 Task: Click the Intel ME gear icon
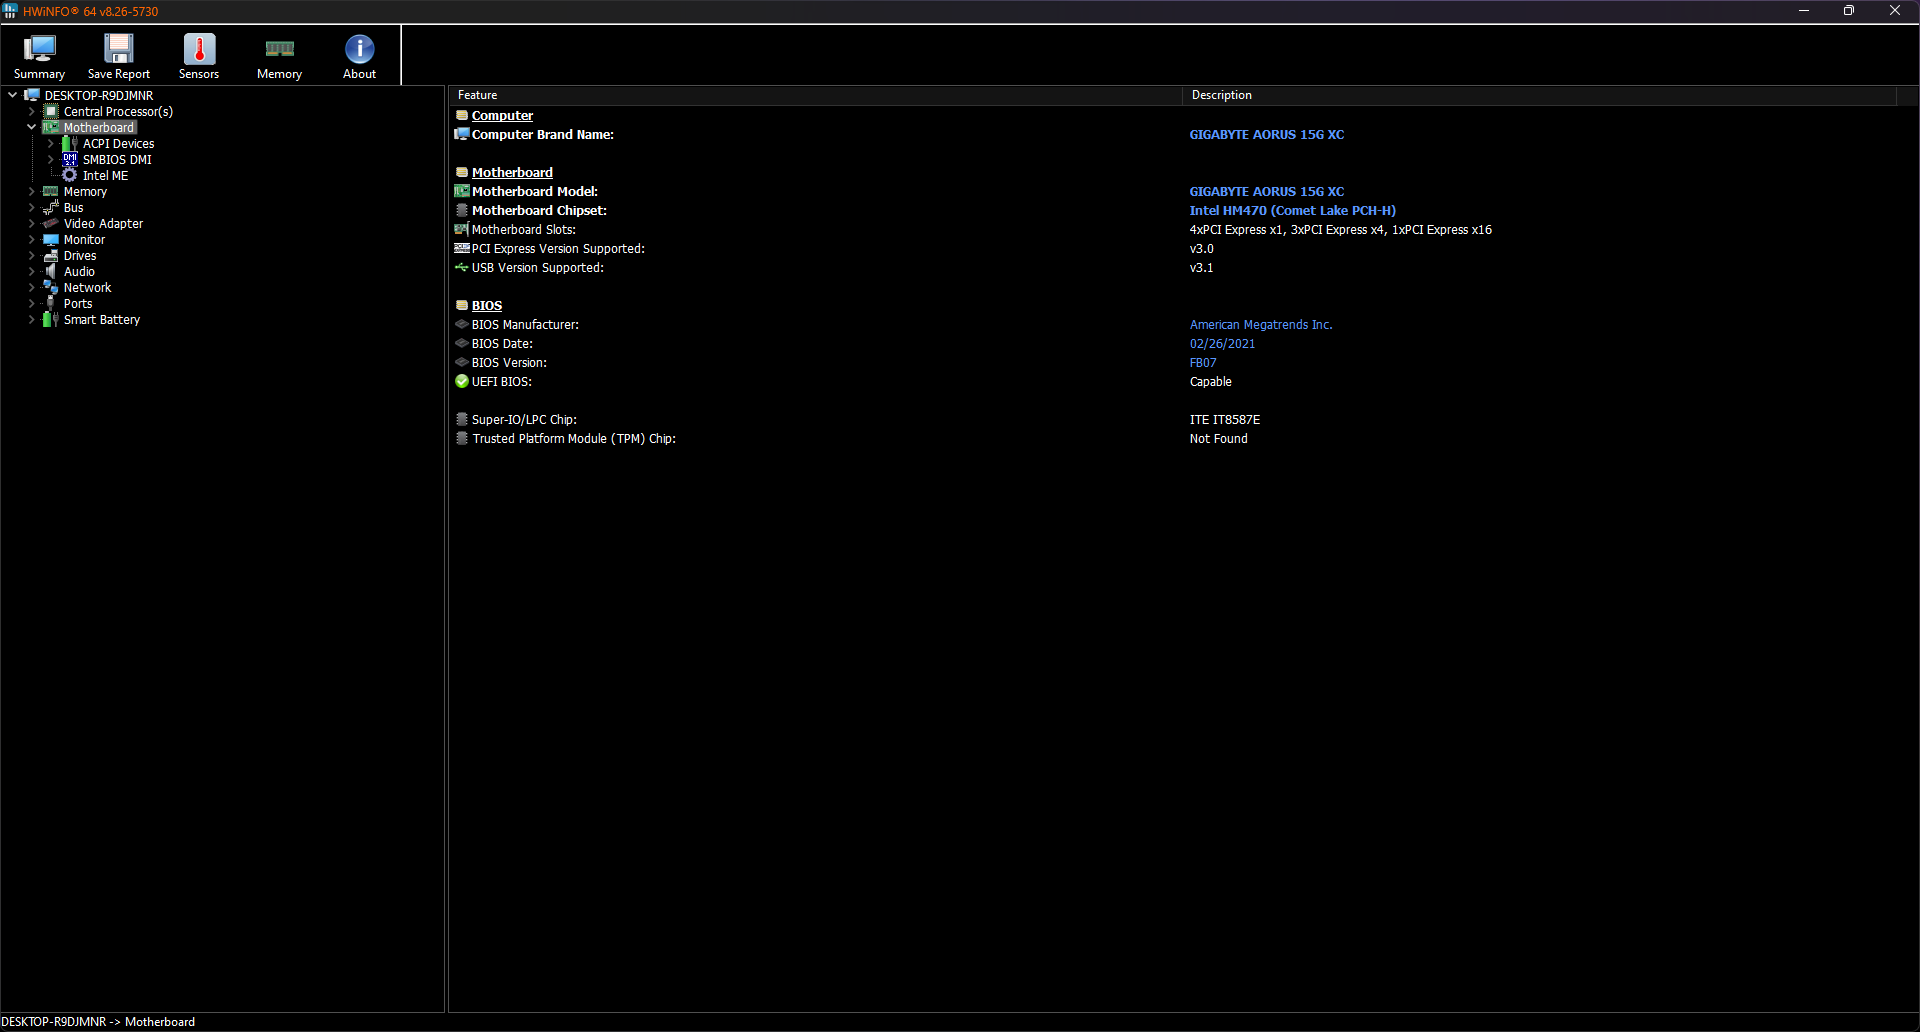tap(70, 176)
